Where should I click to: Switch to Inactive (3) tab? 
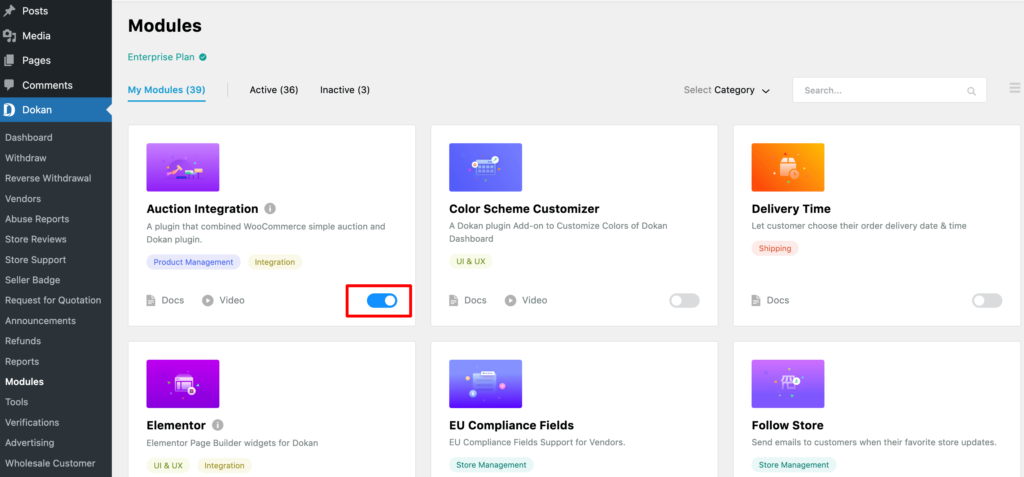(345, 90)
